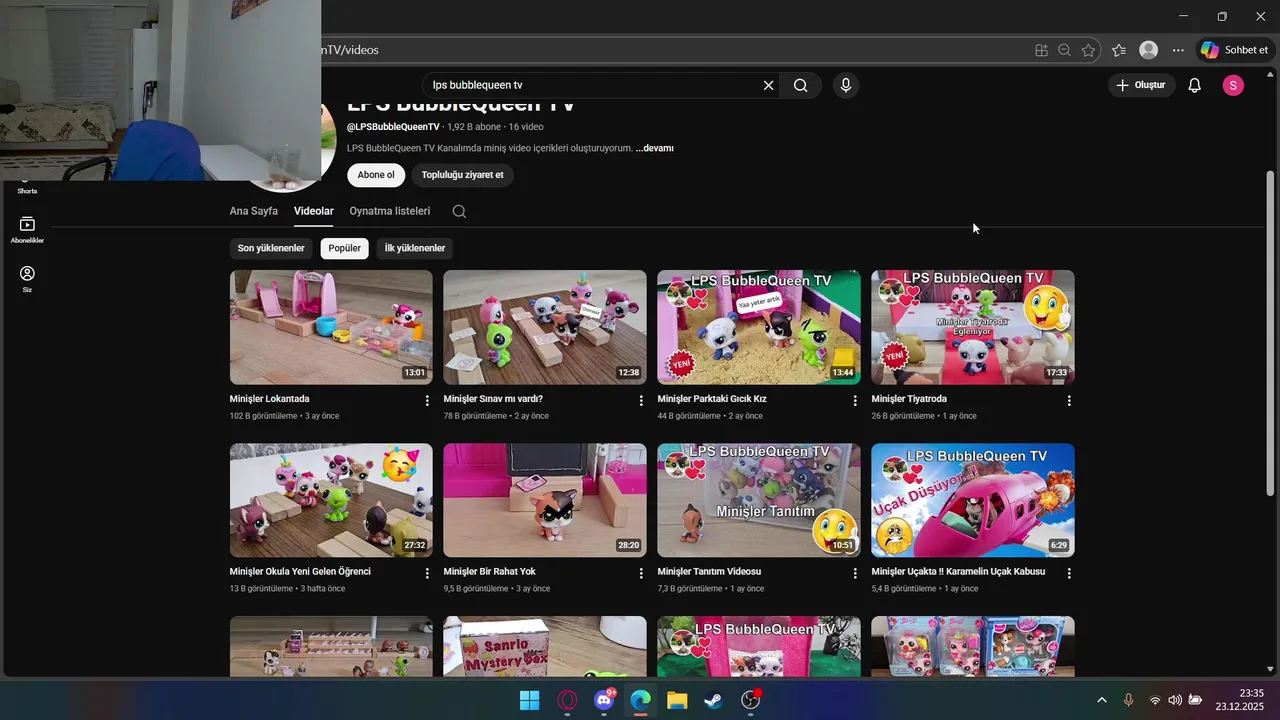The width and height of the screenshot is (1280, 720).
Task: Open the Sohbet et Copilot button
Action: tap(1235, 50)
